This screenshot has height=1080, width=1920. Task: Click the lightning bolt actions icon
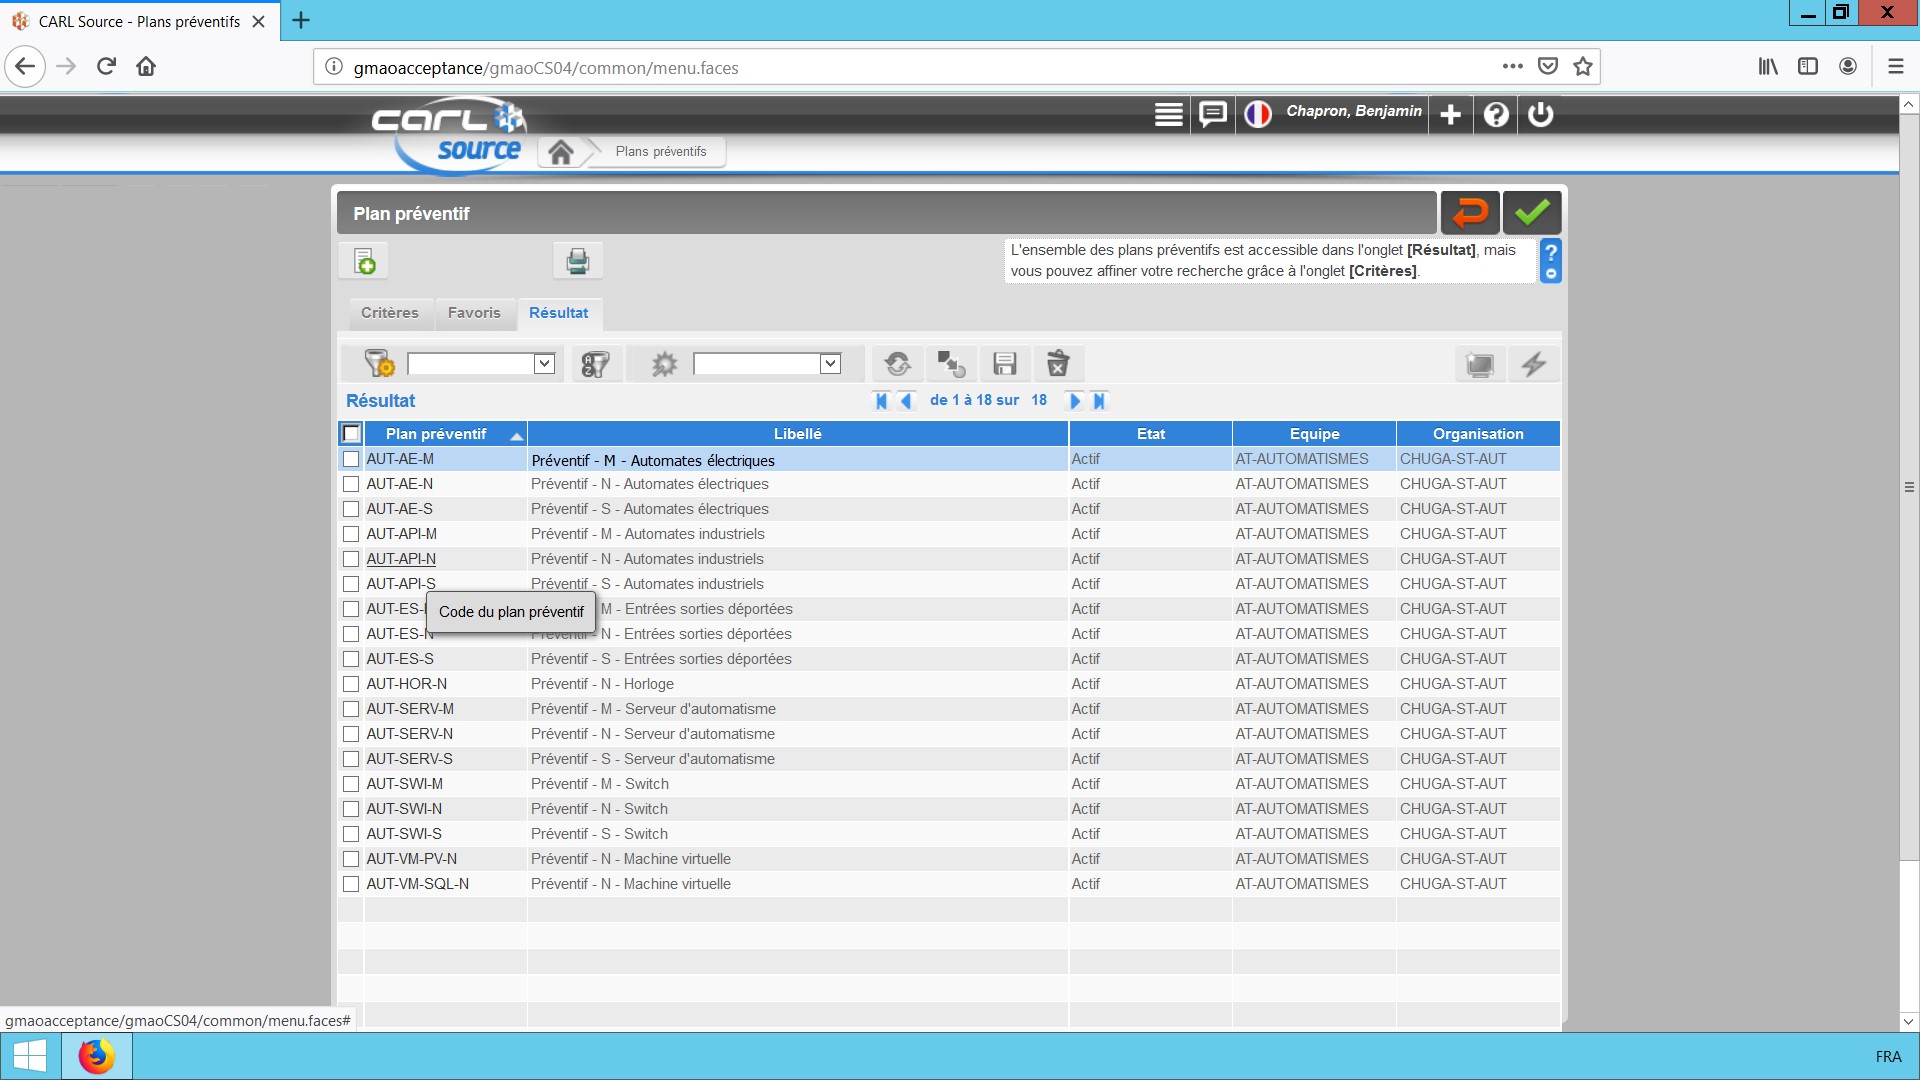pyautogui.click(x=1533, y=364)
